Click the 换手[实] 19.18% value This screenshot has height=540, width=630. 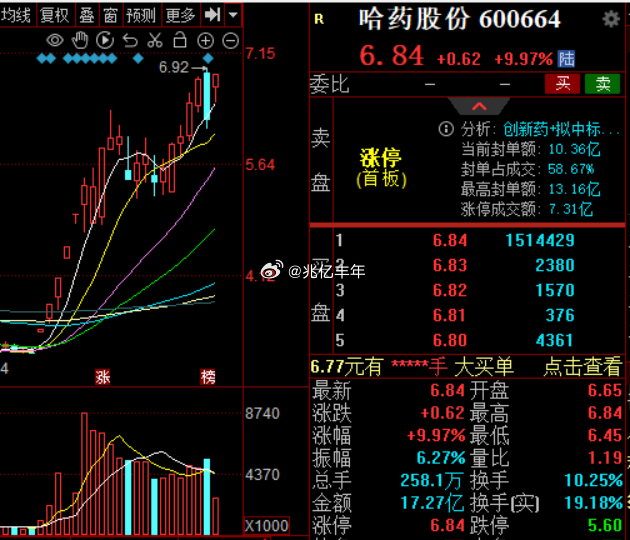tap(593, 503)
